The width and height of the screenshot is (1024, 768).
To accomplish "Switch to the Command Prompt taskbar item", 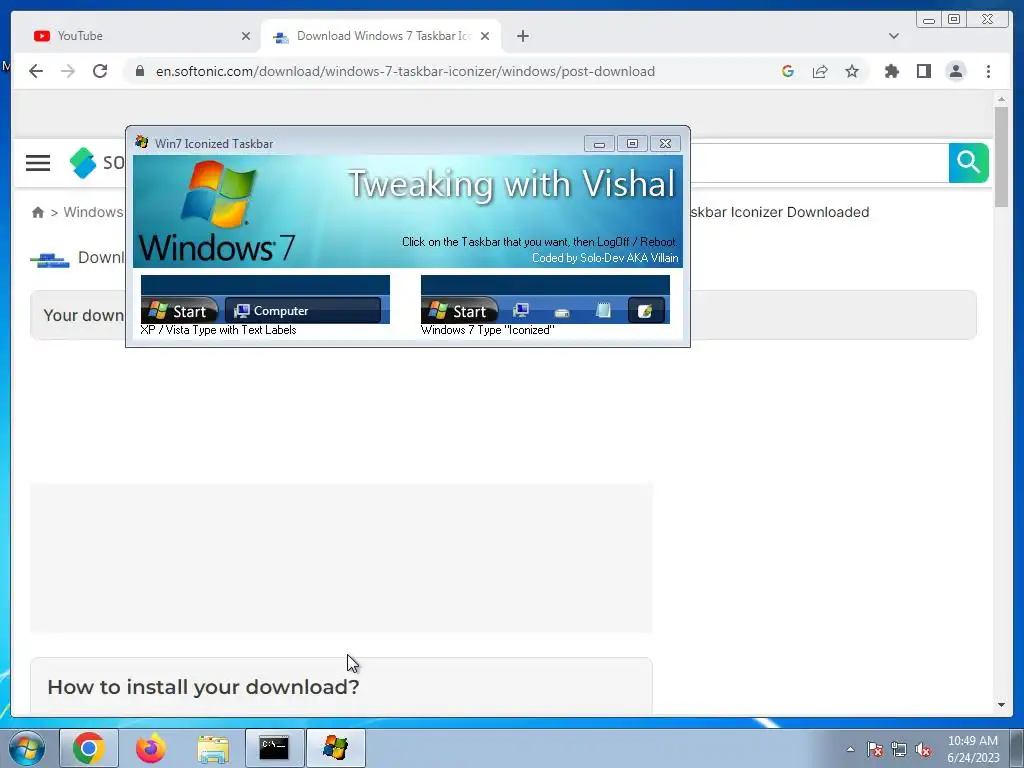I will (274, 748).
